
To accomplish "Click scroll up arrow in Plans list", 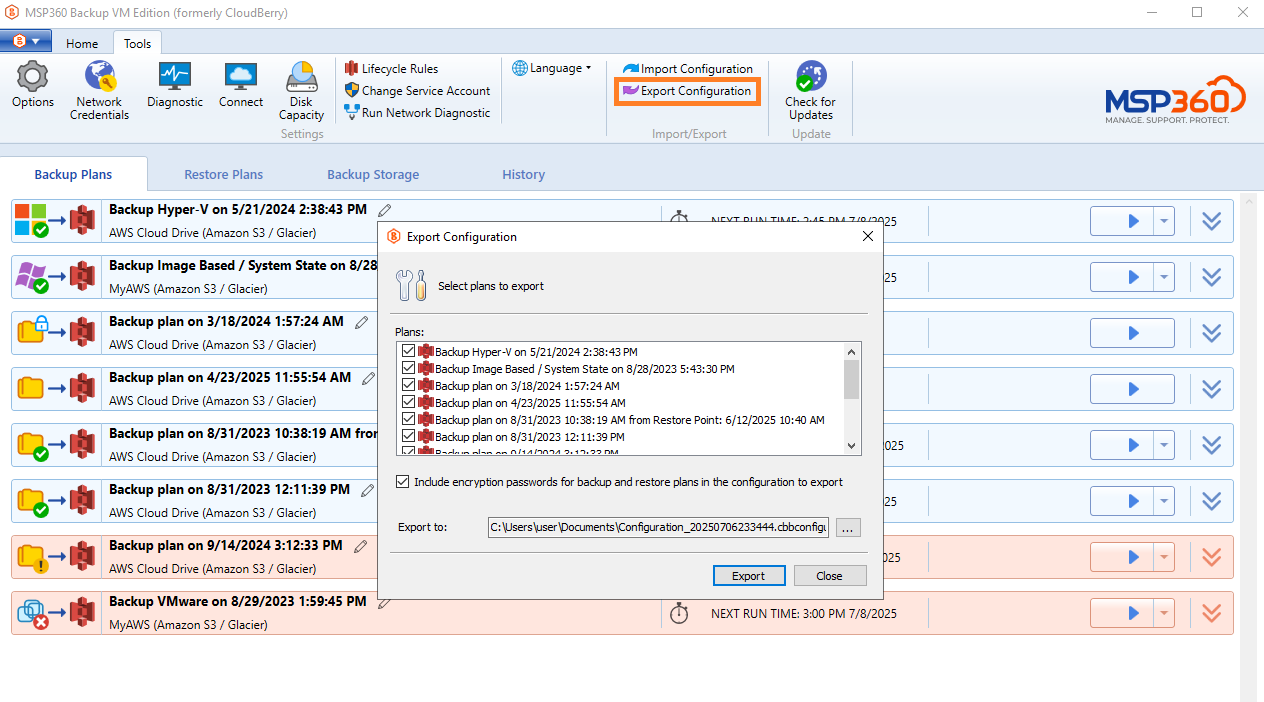I will point(852,351).
